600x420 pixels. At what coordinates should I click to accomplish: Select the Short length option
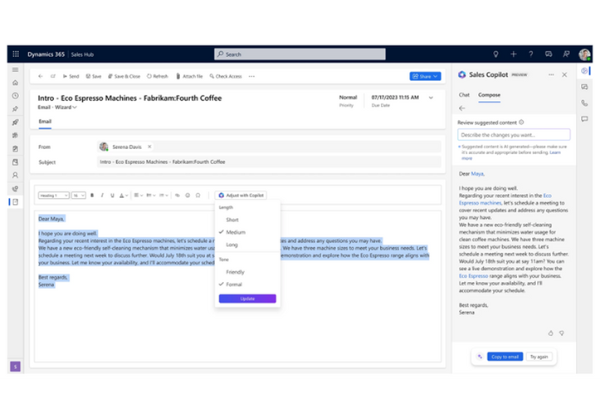(x=232, y=219)
